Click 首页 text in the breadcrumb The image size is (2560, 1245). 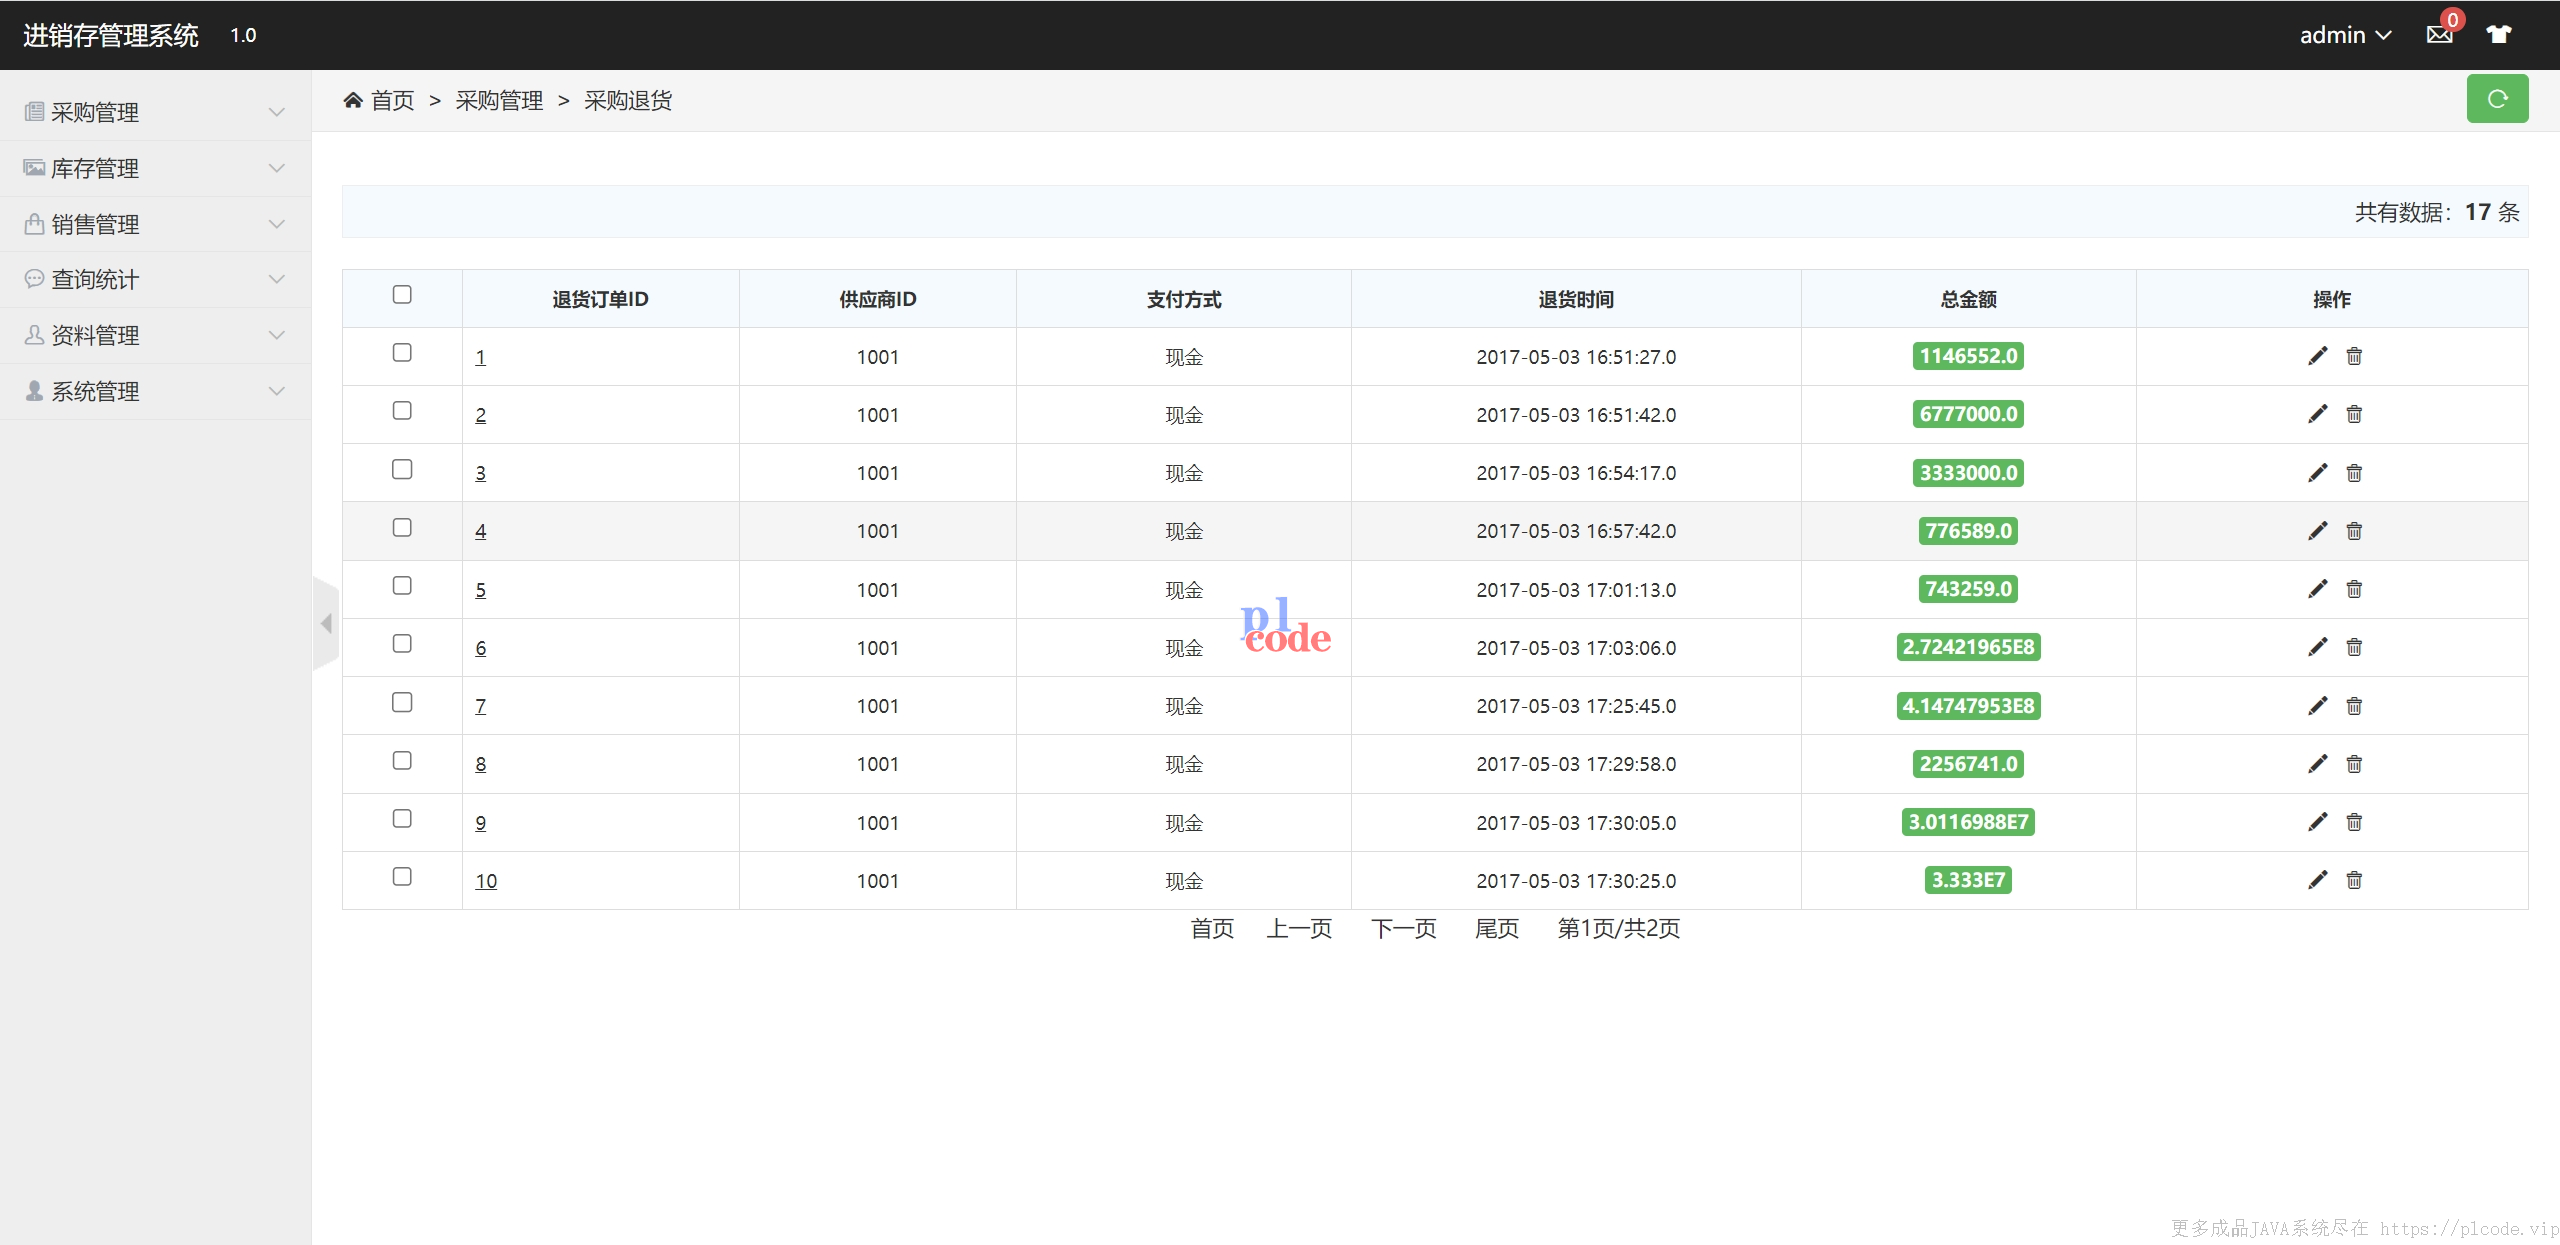[392, 100]
